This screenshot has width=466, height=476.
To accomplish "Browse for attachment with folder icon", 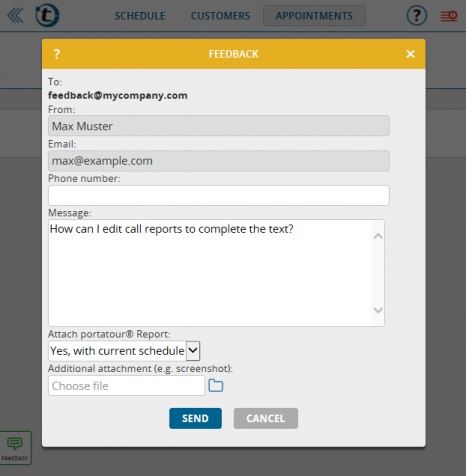I will pos(216,386).
